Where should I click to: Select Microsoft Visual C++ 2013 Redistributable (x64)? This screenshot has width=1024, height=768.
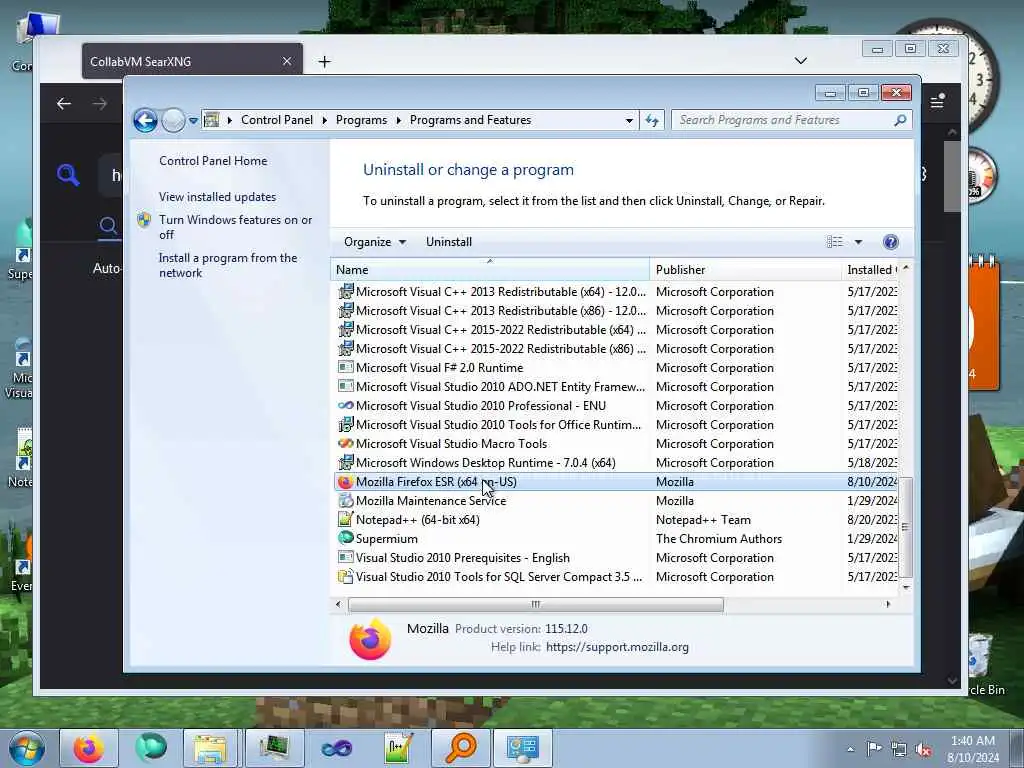click(616, 292)
